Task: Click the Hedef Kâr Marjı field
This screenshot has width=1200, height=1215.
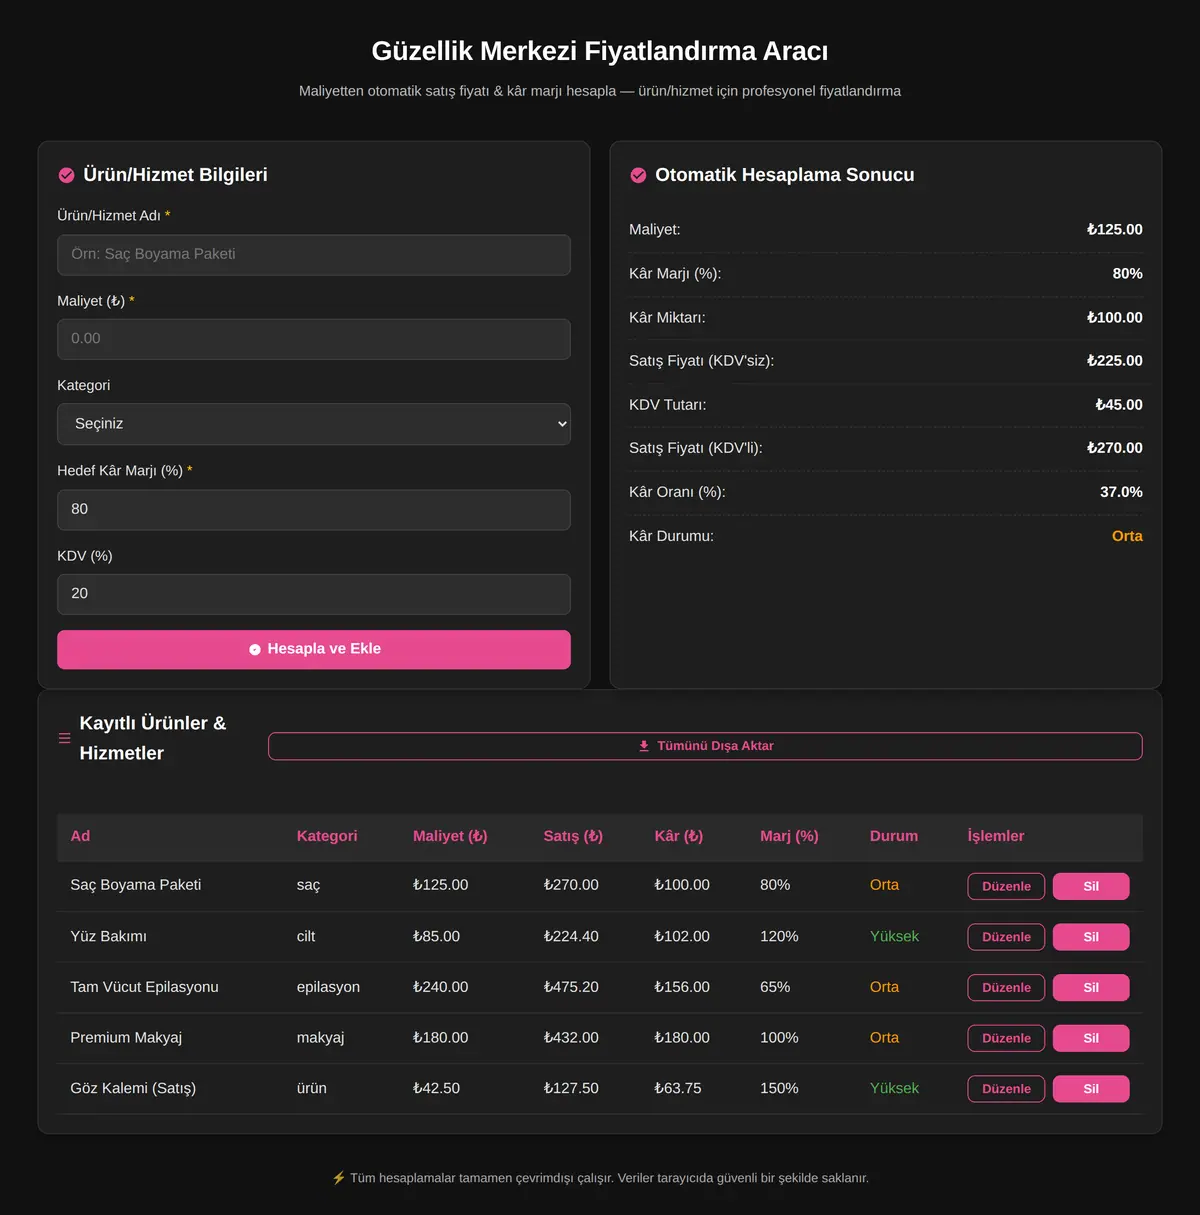Action: coord(314,510)
